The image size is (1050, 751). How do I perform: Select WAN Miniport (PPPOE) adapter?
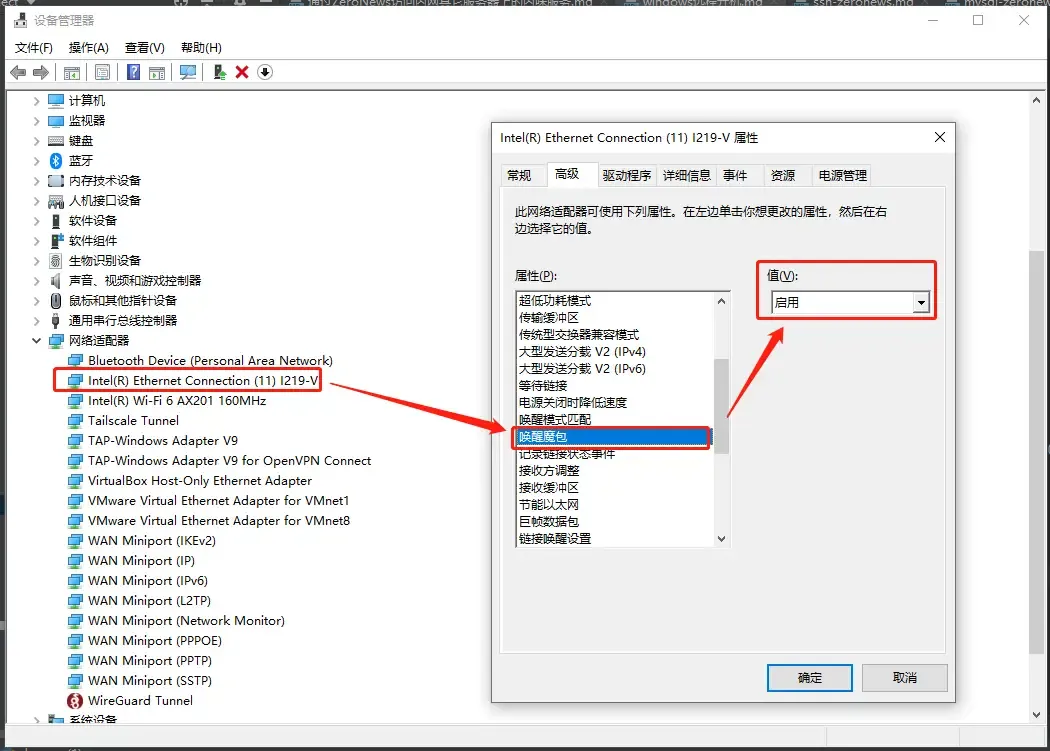pyautogui.click(x=155, y=640)
